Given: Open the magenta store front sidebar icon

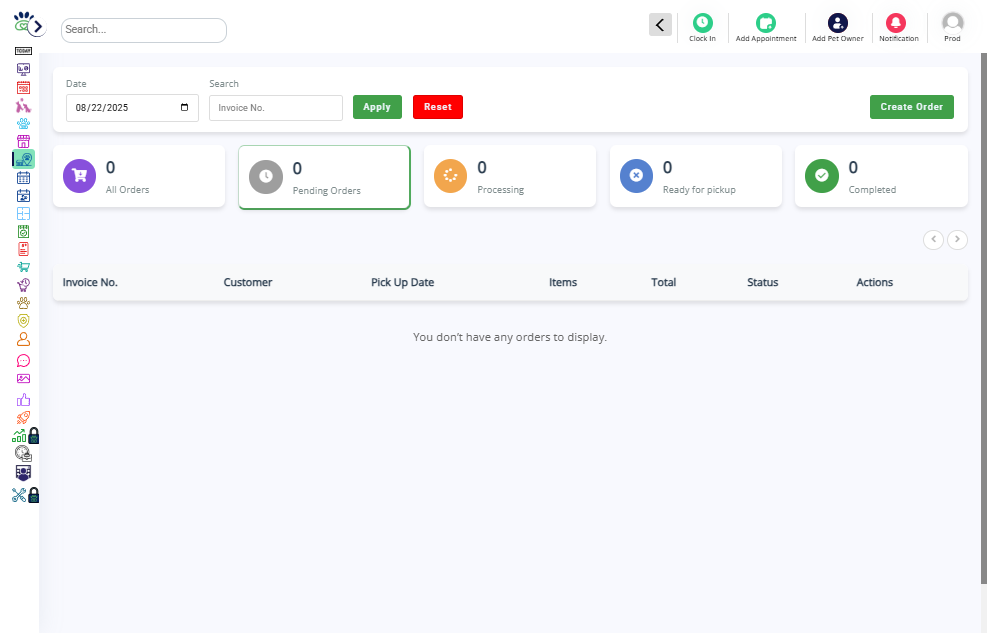Looking at the screenshot, I should [23, 141].
